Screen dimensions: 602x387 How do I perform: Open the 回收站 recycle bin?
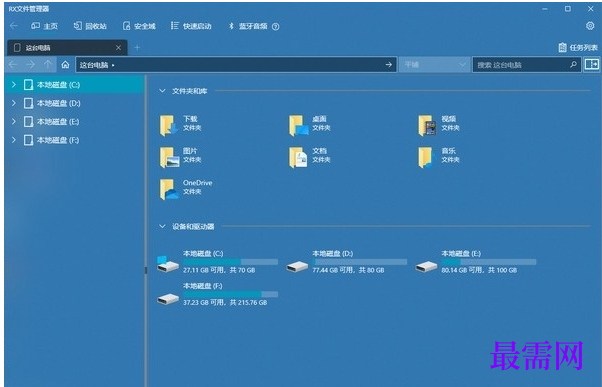point(90,26)
